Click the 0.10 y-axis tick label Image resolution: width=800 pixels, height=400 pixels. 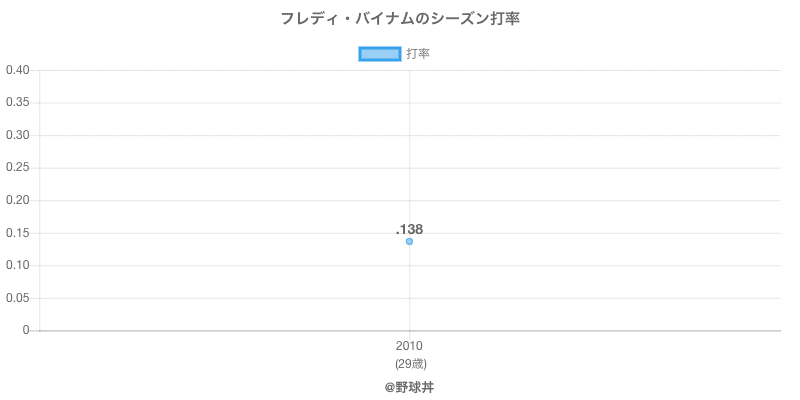coord(17,265)
